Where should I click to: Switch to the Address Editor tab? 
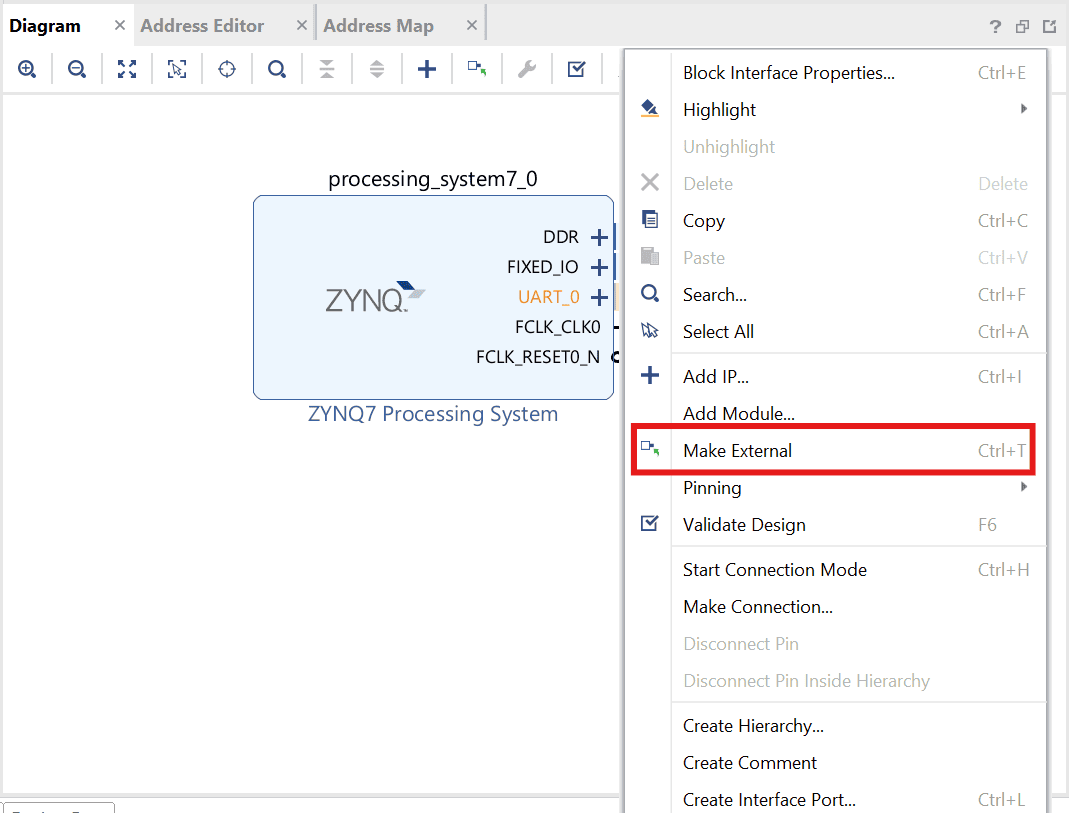(202, 26)
